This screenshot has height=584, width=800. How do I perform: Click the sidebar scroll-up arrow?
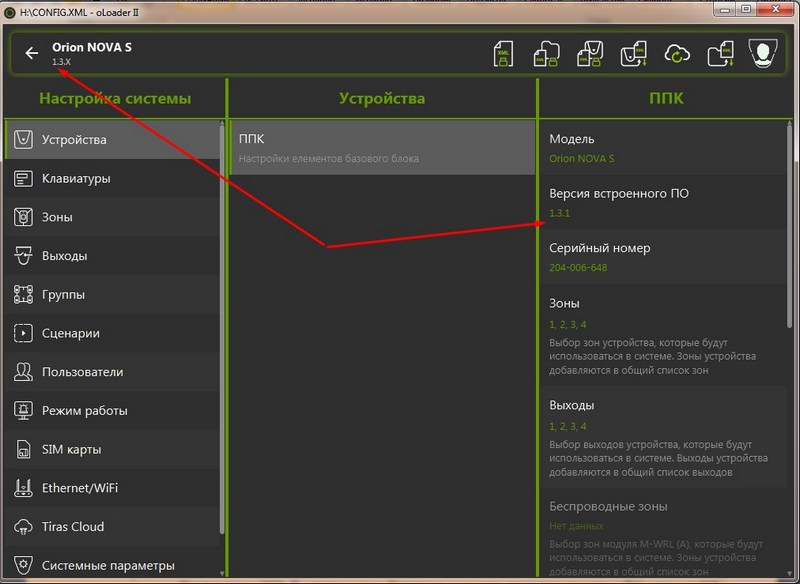point(222,123)
